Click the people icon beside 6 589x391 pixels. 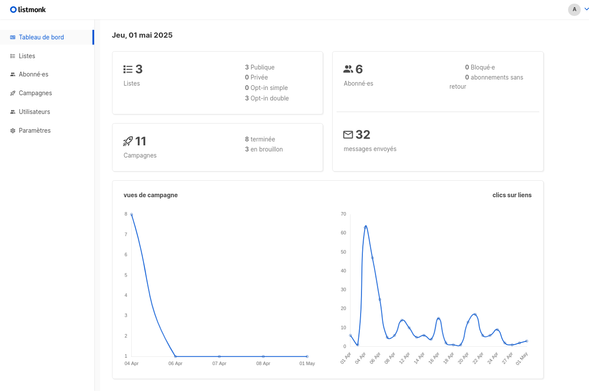coord(348,69)
